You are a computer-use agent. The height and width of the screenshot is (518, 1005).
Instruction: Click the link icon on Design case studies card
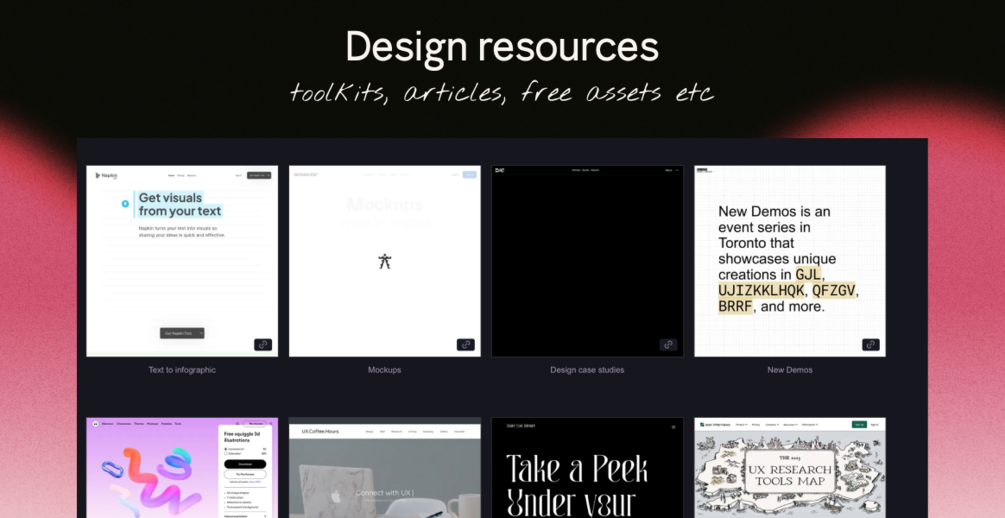pyautogui.click(x=668, y=344)
